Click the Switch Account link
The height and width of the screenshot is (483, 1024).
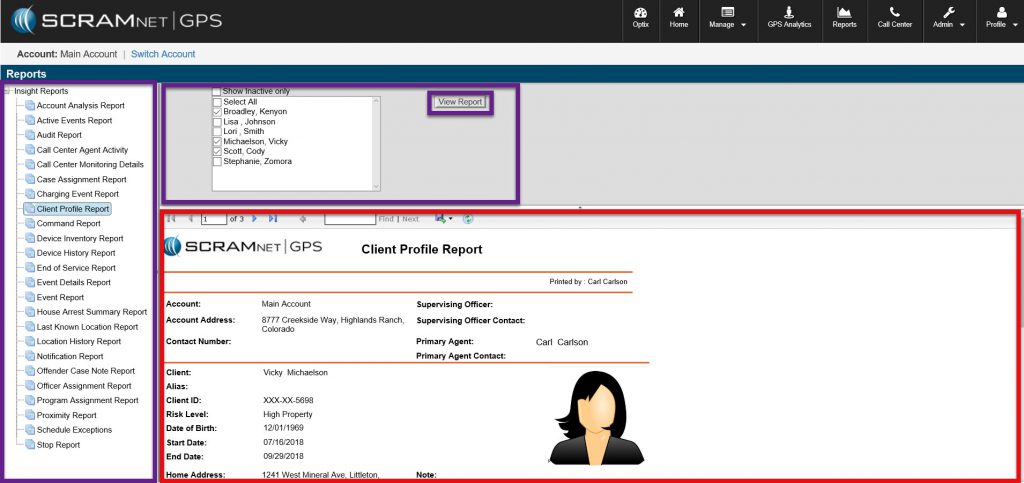pyautogui.click(x=163, y=54)
